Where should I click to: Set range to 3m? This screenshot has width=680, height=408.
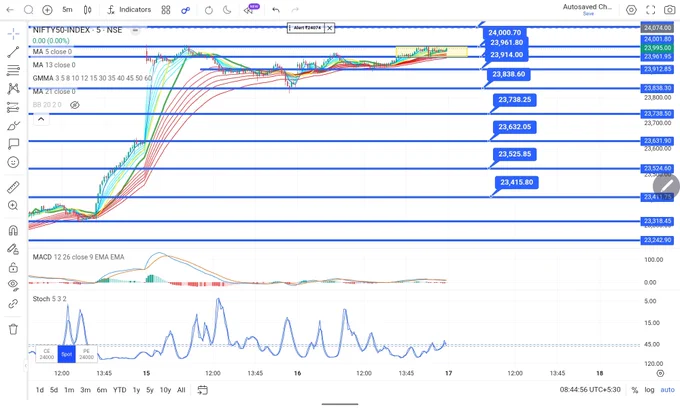[85, 390]
